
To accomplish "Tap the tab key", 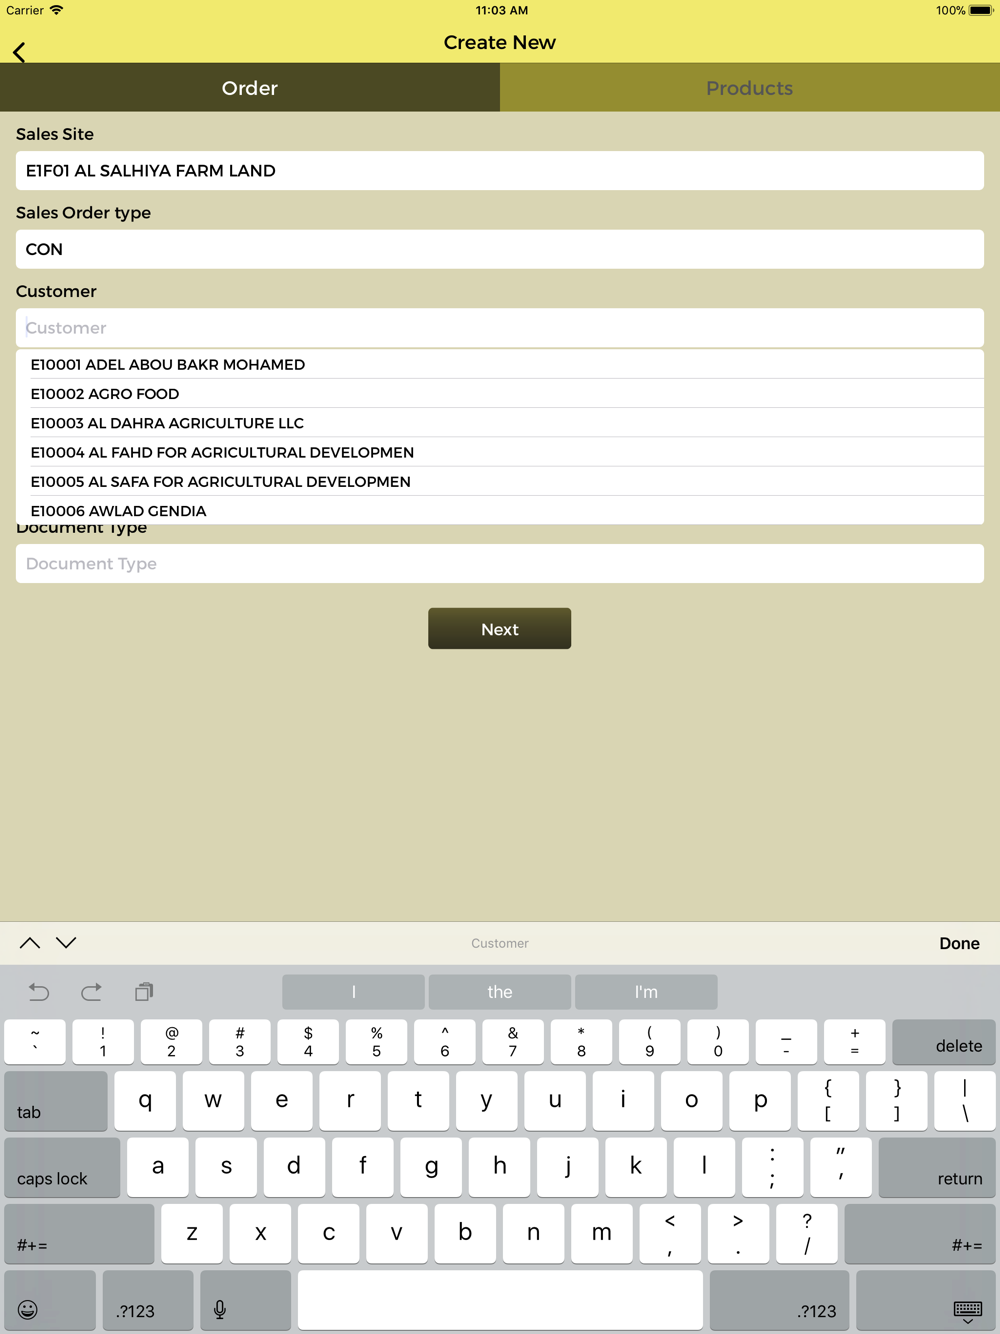I will tap(56, 1101).
